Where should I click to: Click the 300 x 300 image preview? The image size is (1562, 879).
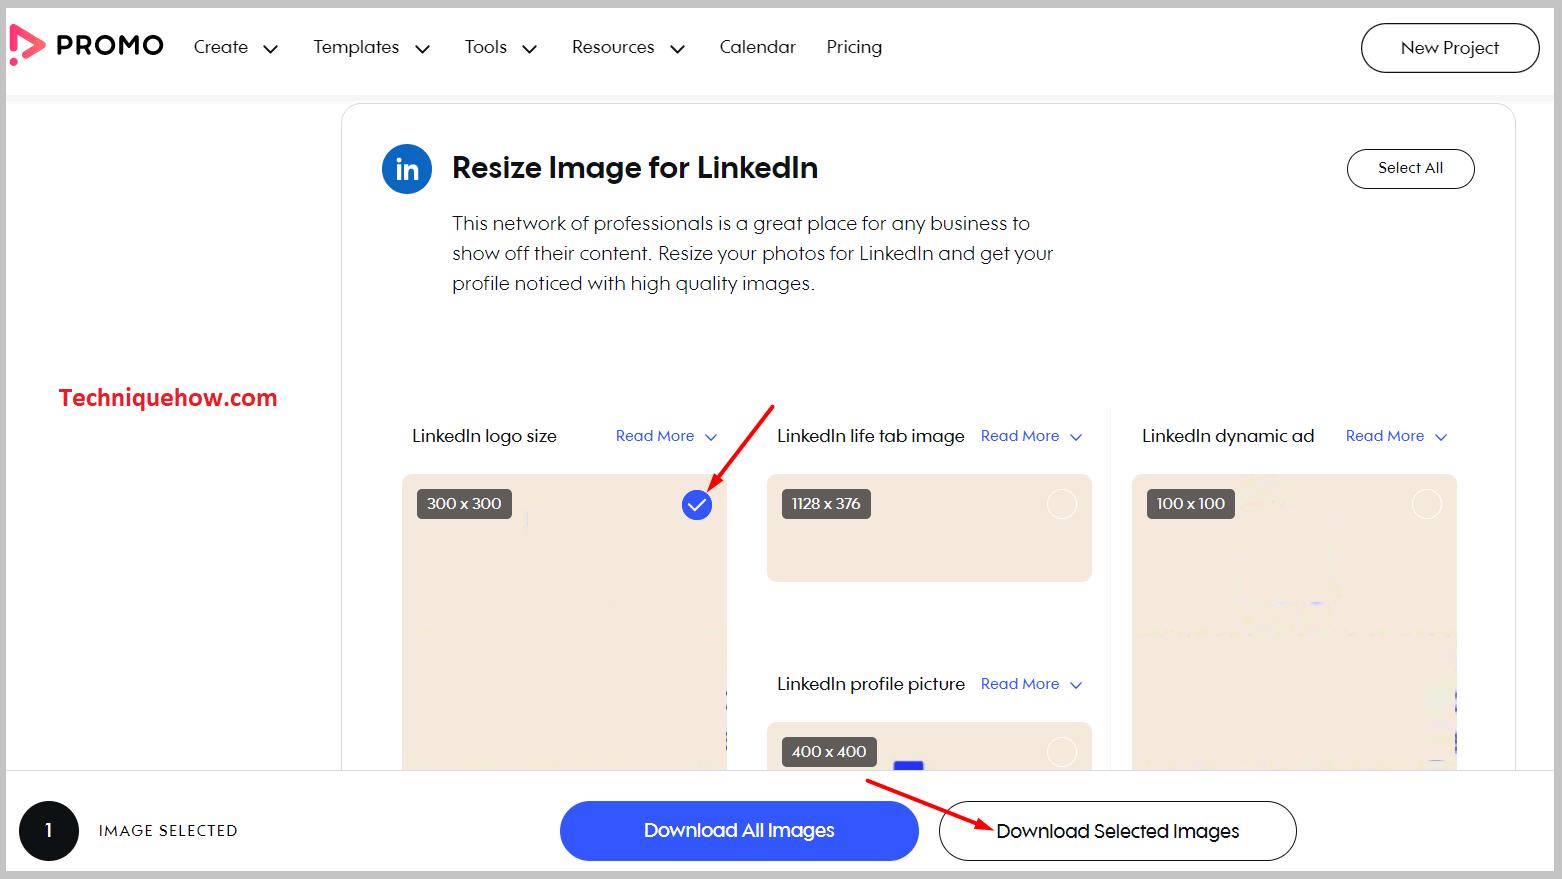(x=564, y=622)
